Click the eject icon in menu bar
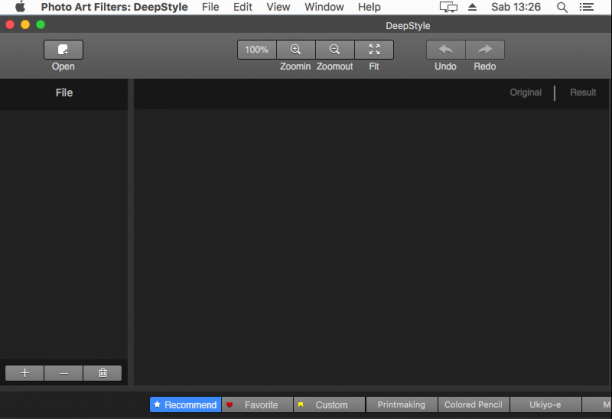The image size is (612, 419). click(x=472, y=7)
